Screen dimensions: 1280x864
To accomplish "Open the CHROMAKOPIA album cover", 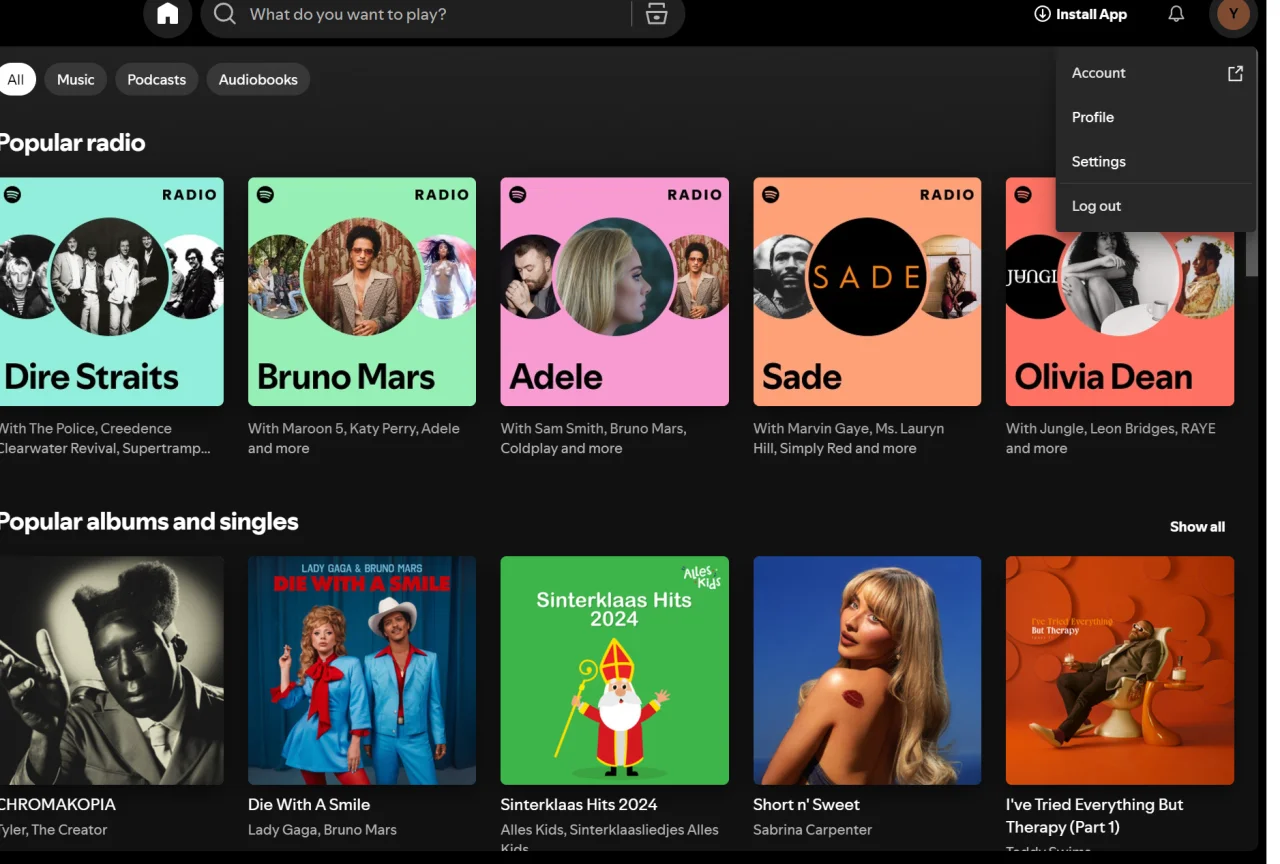I will click(112, 670).
